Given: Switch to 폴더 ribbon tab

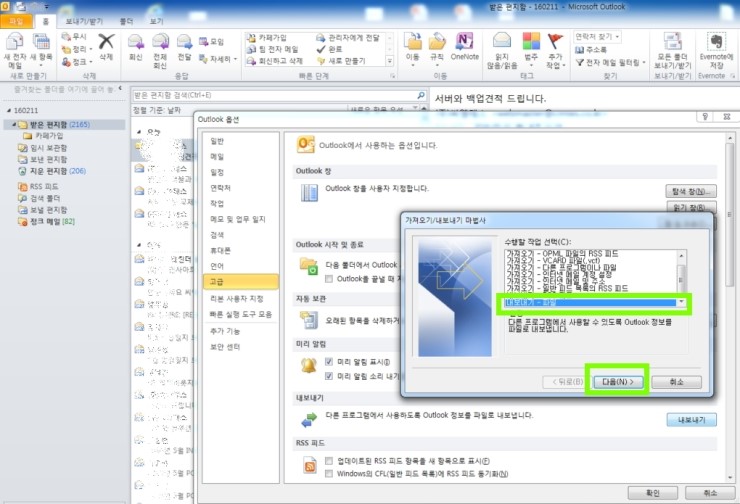Looking at the screenshot, I should (x=126, y=21).
